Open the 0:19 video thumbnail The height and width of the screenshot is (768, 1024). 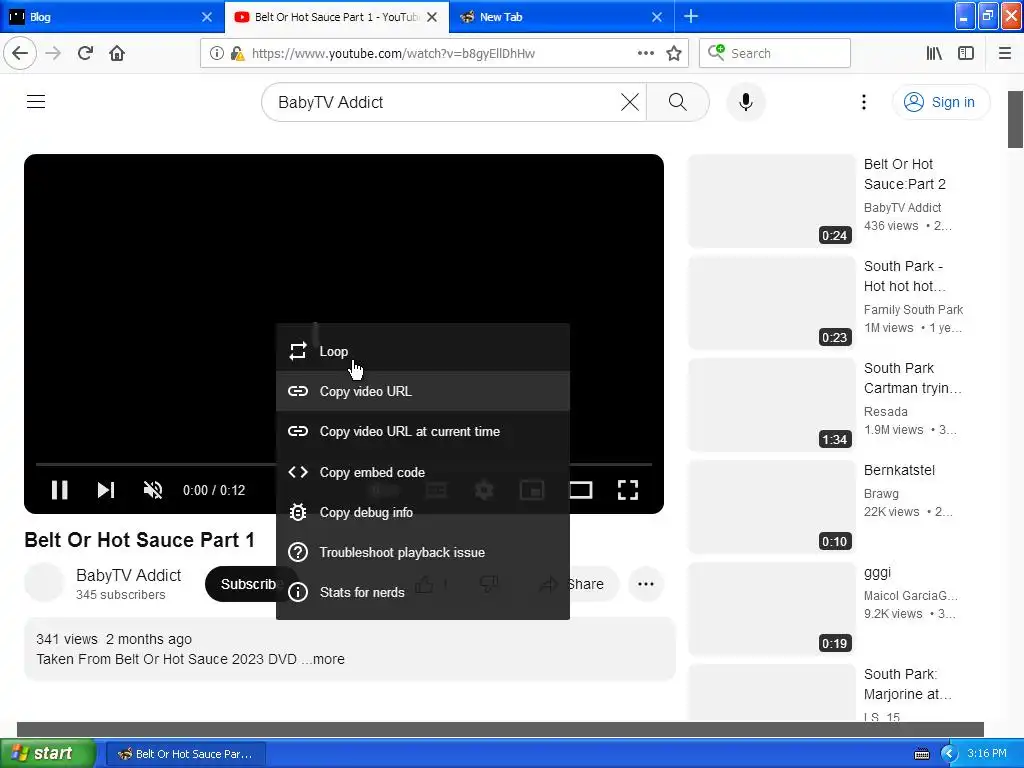772,609
